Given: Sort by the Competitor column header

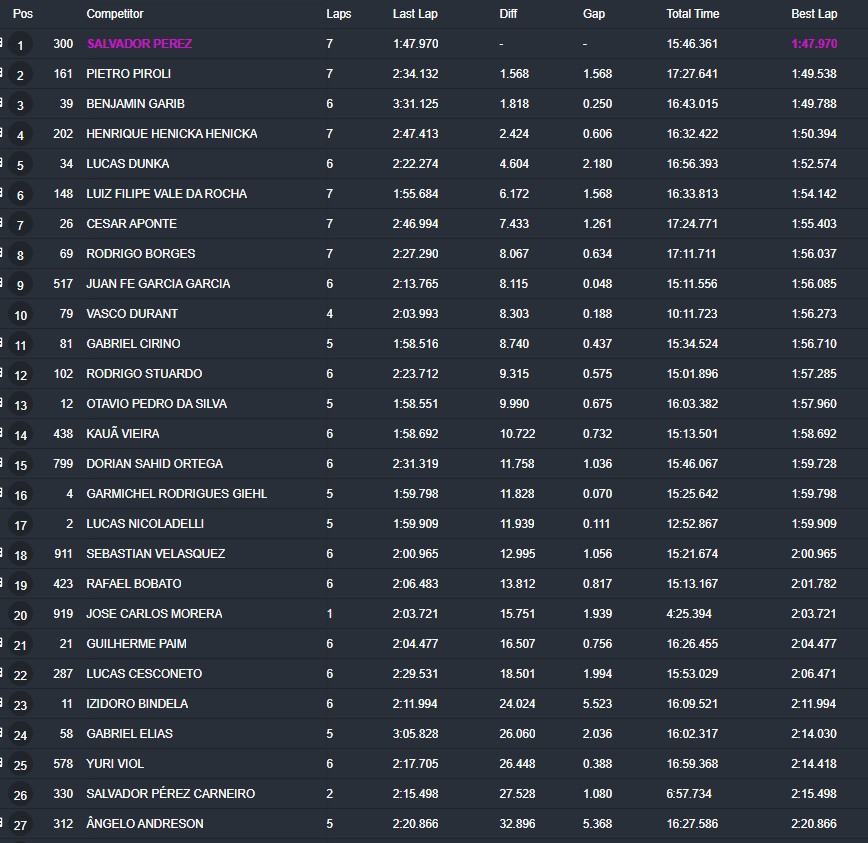Looking at the screenshot, I should tap(115, 14).
